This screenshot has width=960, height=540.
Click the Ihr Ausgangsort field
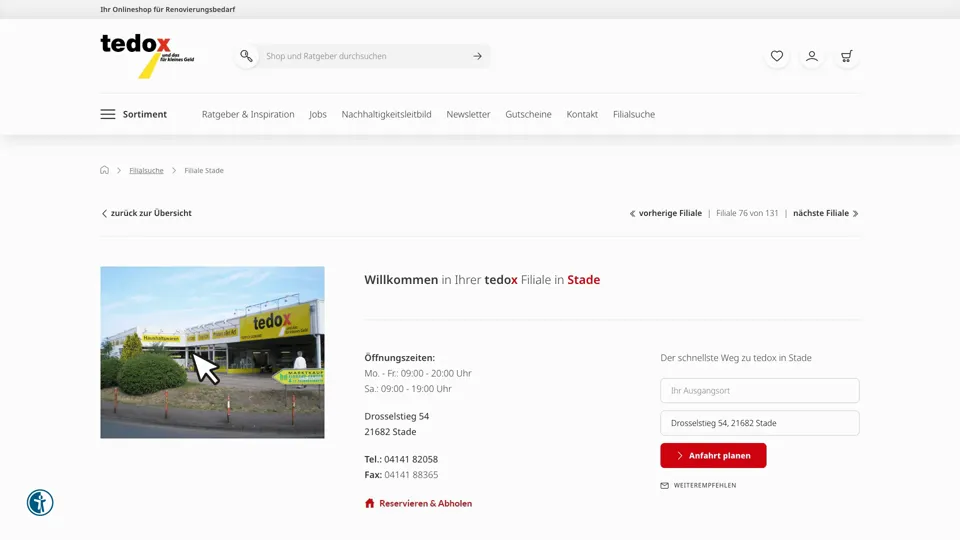tap(760, 391)
